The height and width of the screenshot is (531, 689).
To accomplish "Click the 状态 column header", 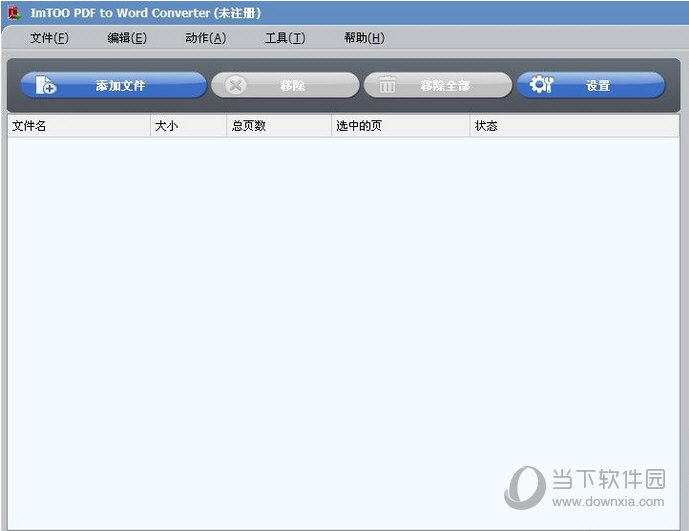I will coord(575,126).
